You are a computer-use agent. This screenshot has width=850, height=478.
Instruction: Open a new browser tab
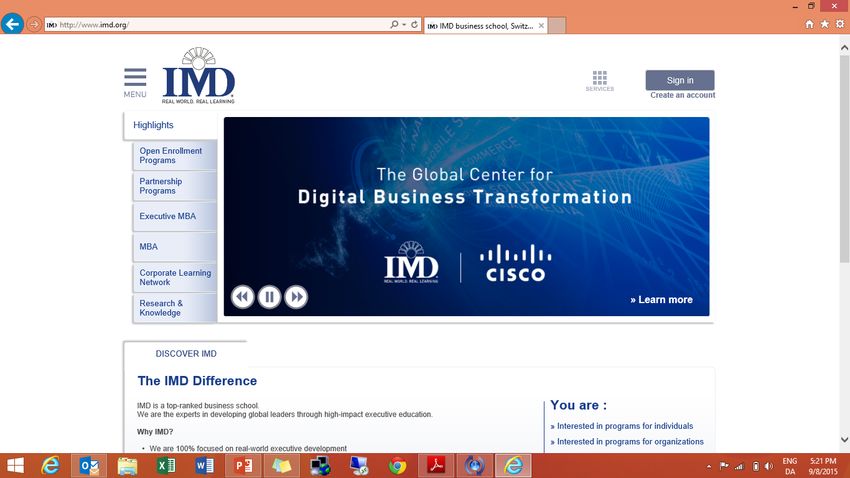click(557, 25)
